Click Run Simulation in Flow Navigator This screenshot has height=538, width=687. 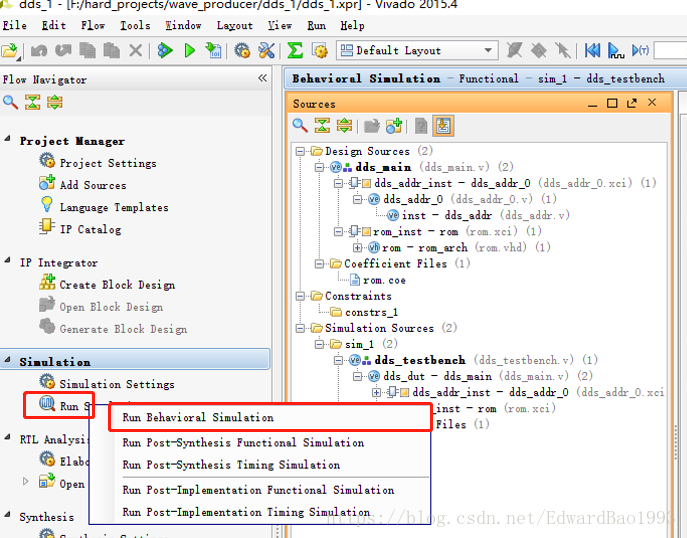pos(64,406)
